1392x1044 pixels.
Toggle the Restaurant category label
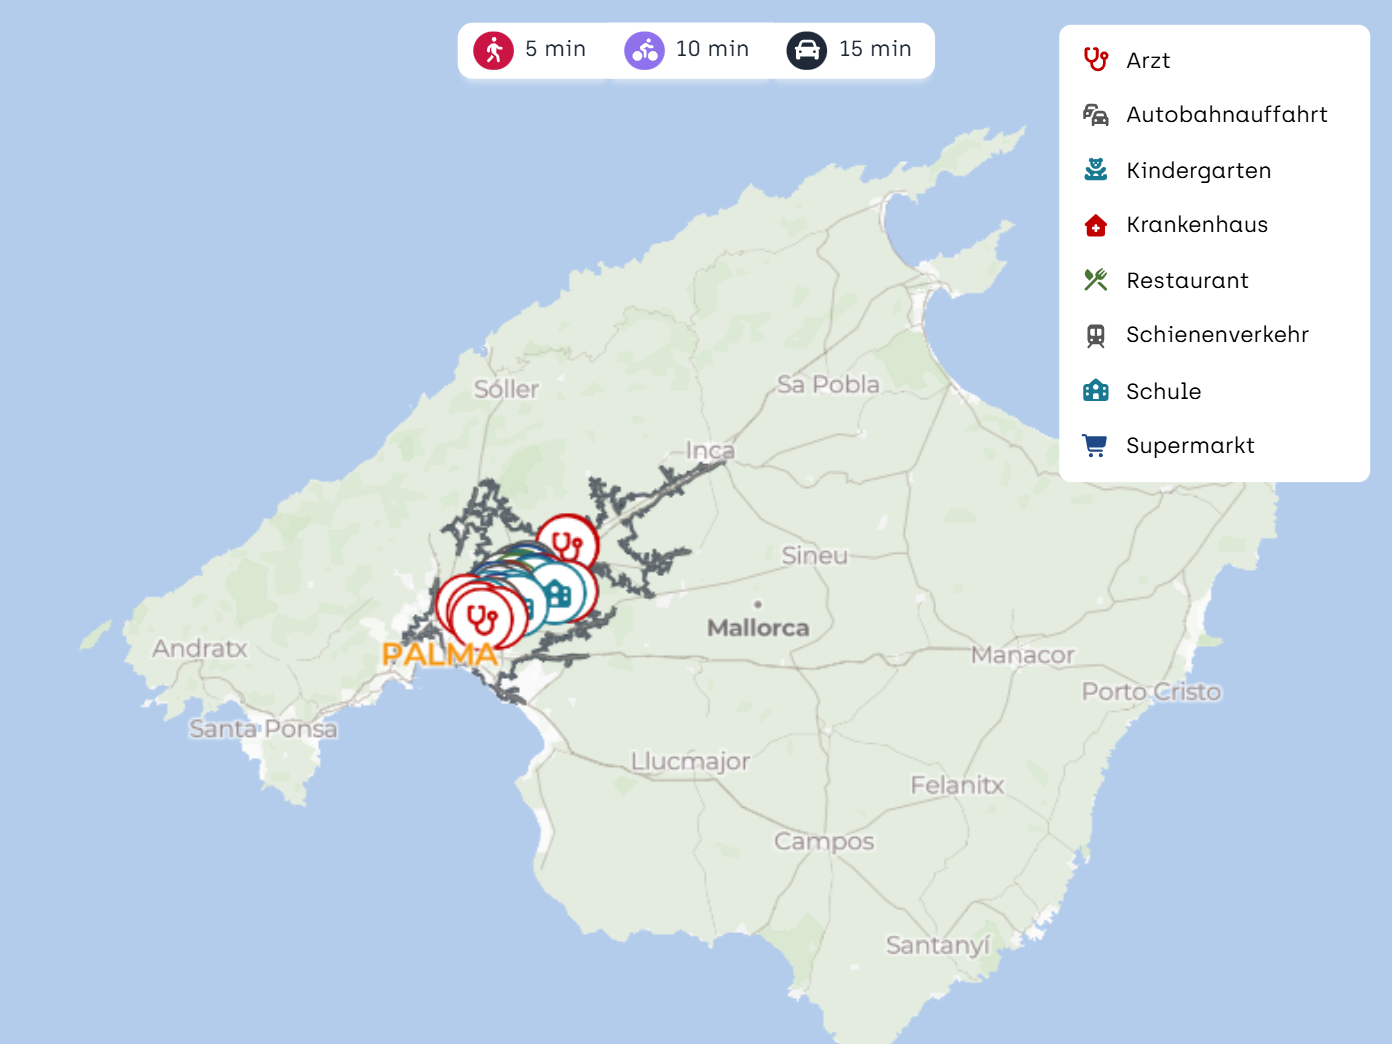point(1187,280)
